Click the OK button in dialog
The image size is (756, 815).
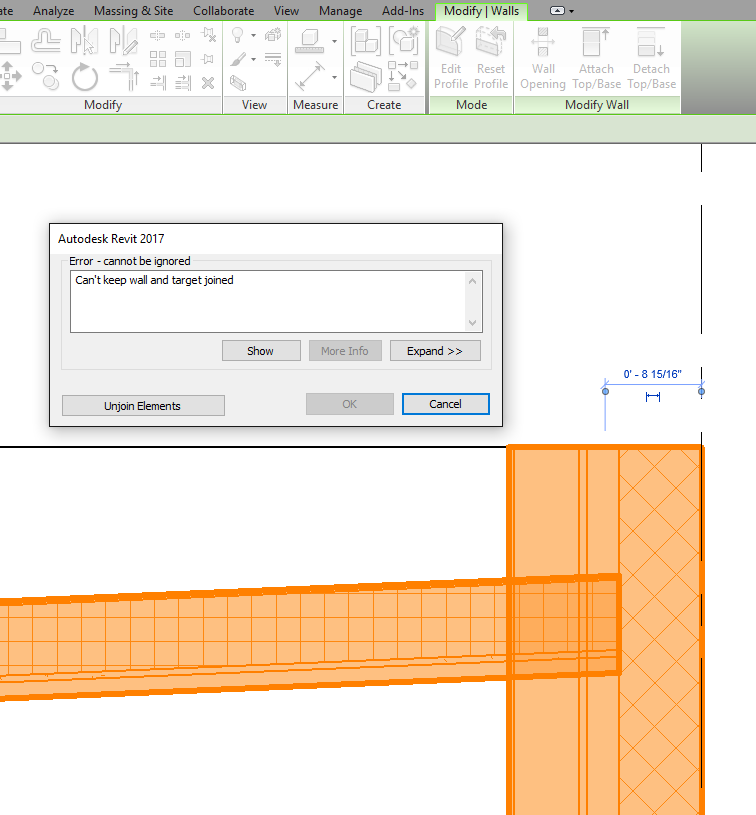349,404
